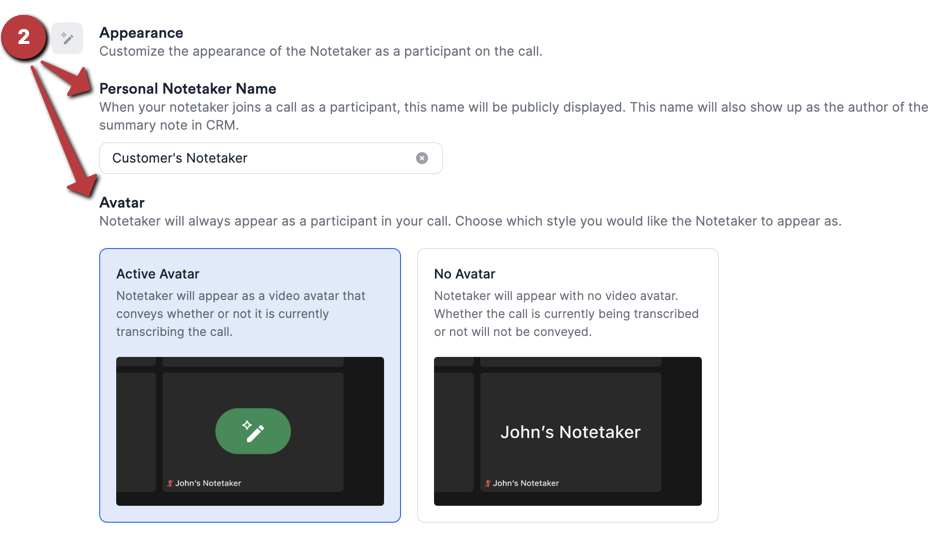Viewport: 950px width, 540px height.
Task: Click the red step 2 badge
Action: tap(25, 39)
